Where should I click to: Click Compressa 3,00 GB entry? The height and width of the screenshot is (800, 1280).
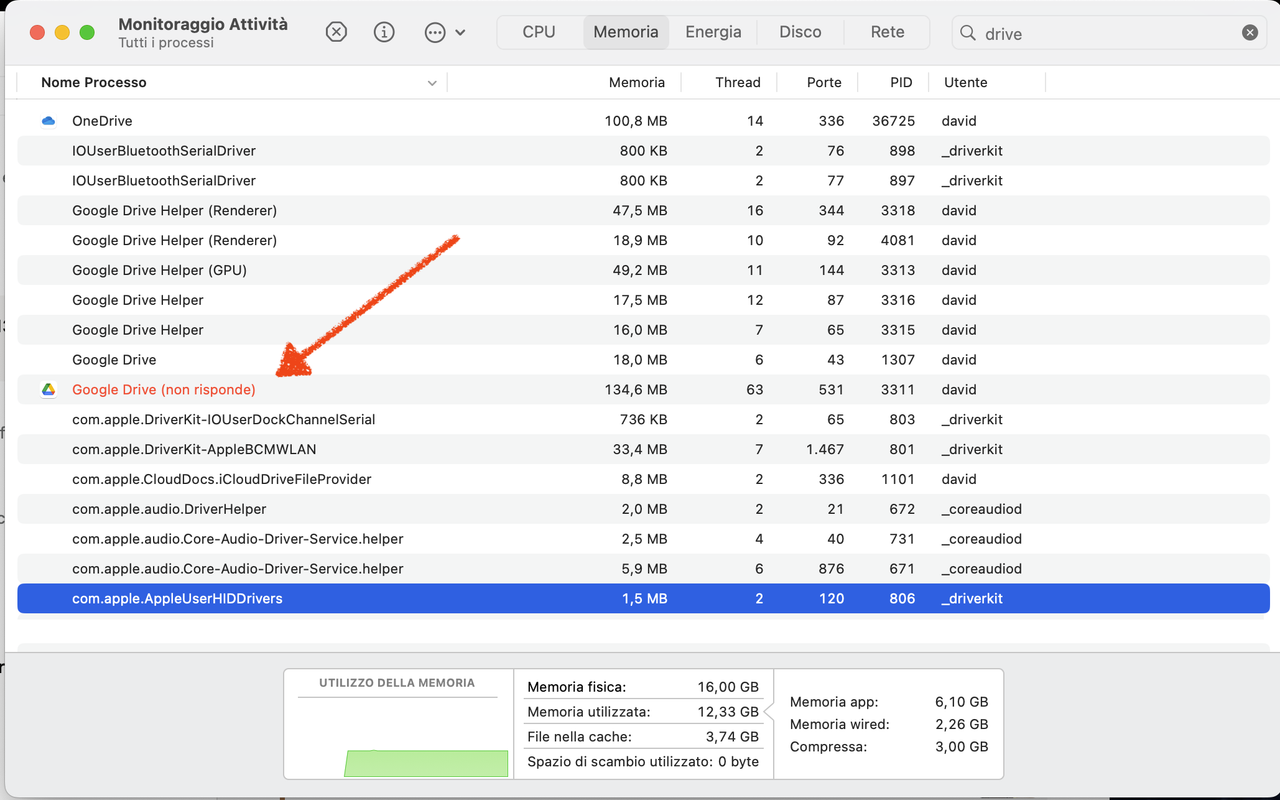point(889,747)
